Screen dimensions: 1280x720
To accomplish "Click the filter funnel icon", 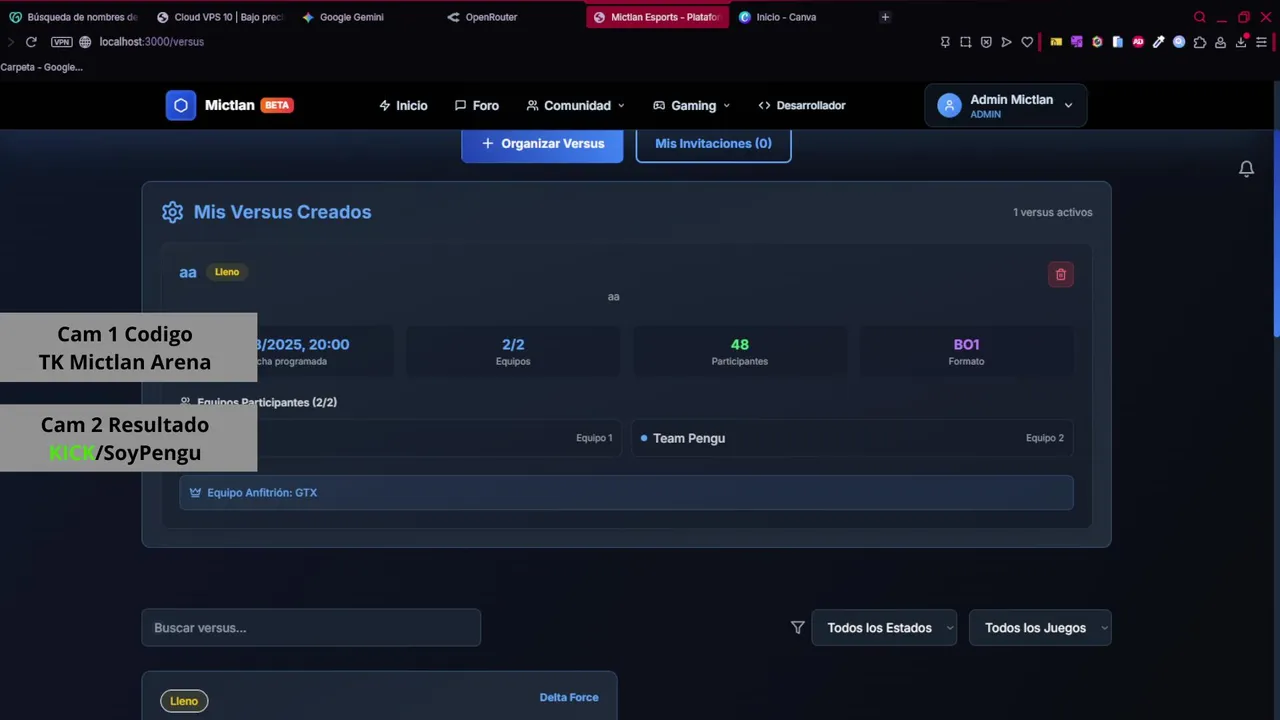I will (797, 628).
